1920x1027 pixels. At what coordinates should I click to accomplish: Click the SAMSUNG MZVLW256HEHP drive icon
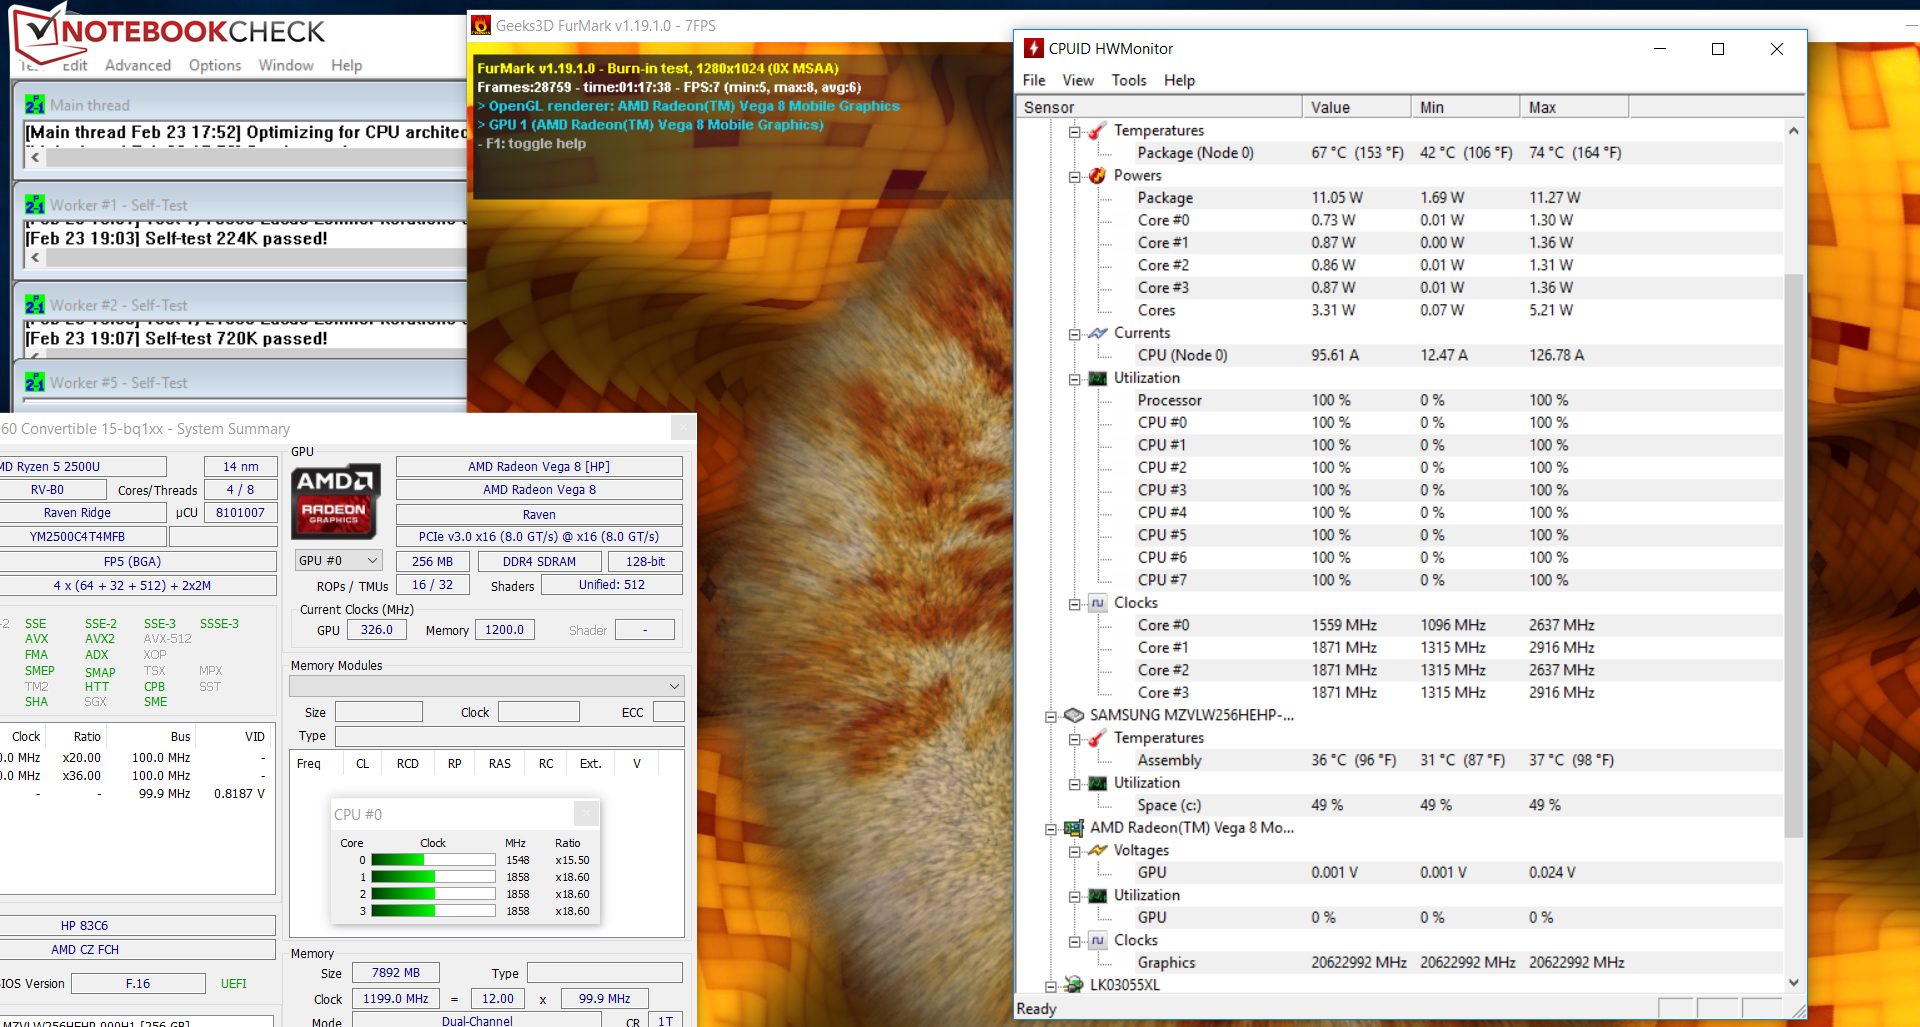point(1074,715)
